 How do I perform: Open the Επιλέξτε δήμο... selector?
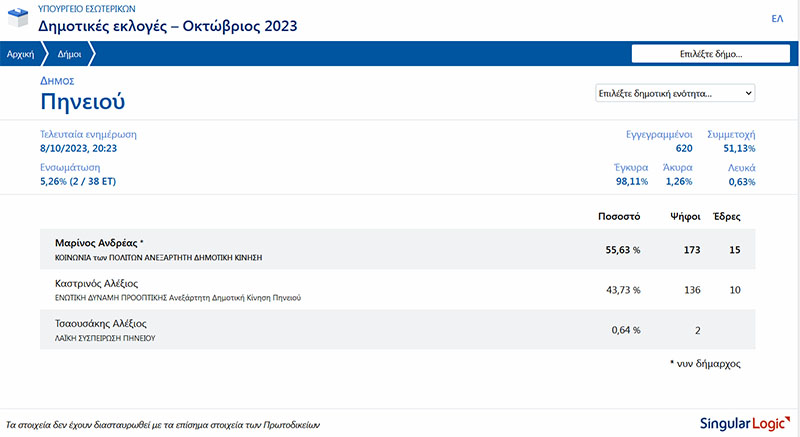tap(708, 54)
